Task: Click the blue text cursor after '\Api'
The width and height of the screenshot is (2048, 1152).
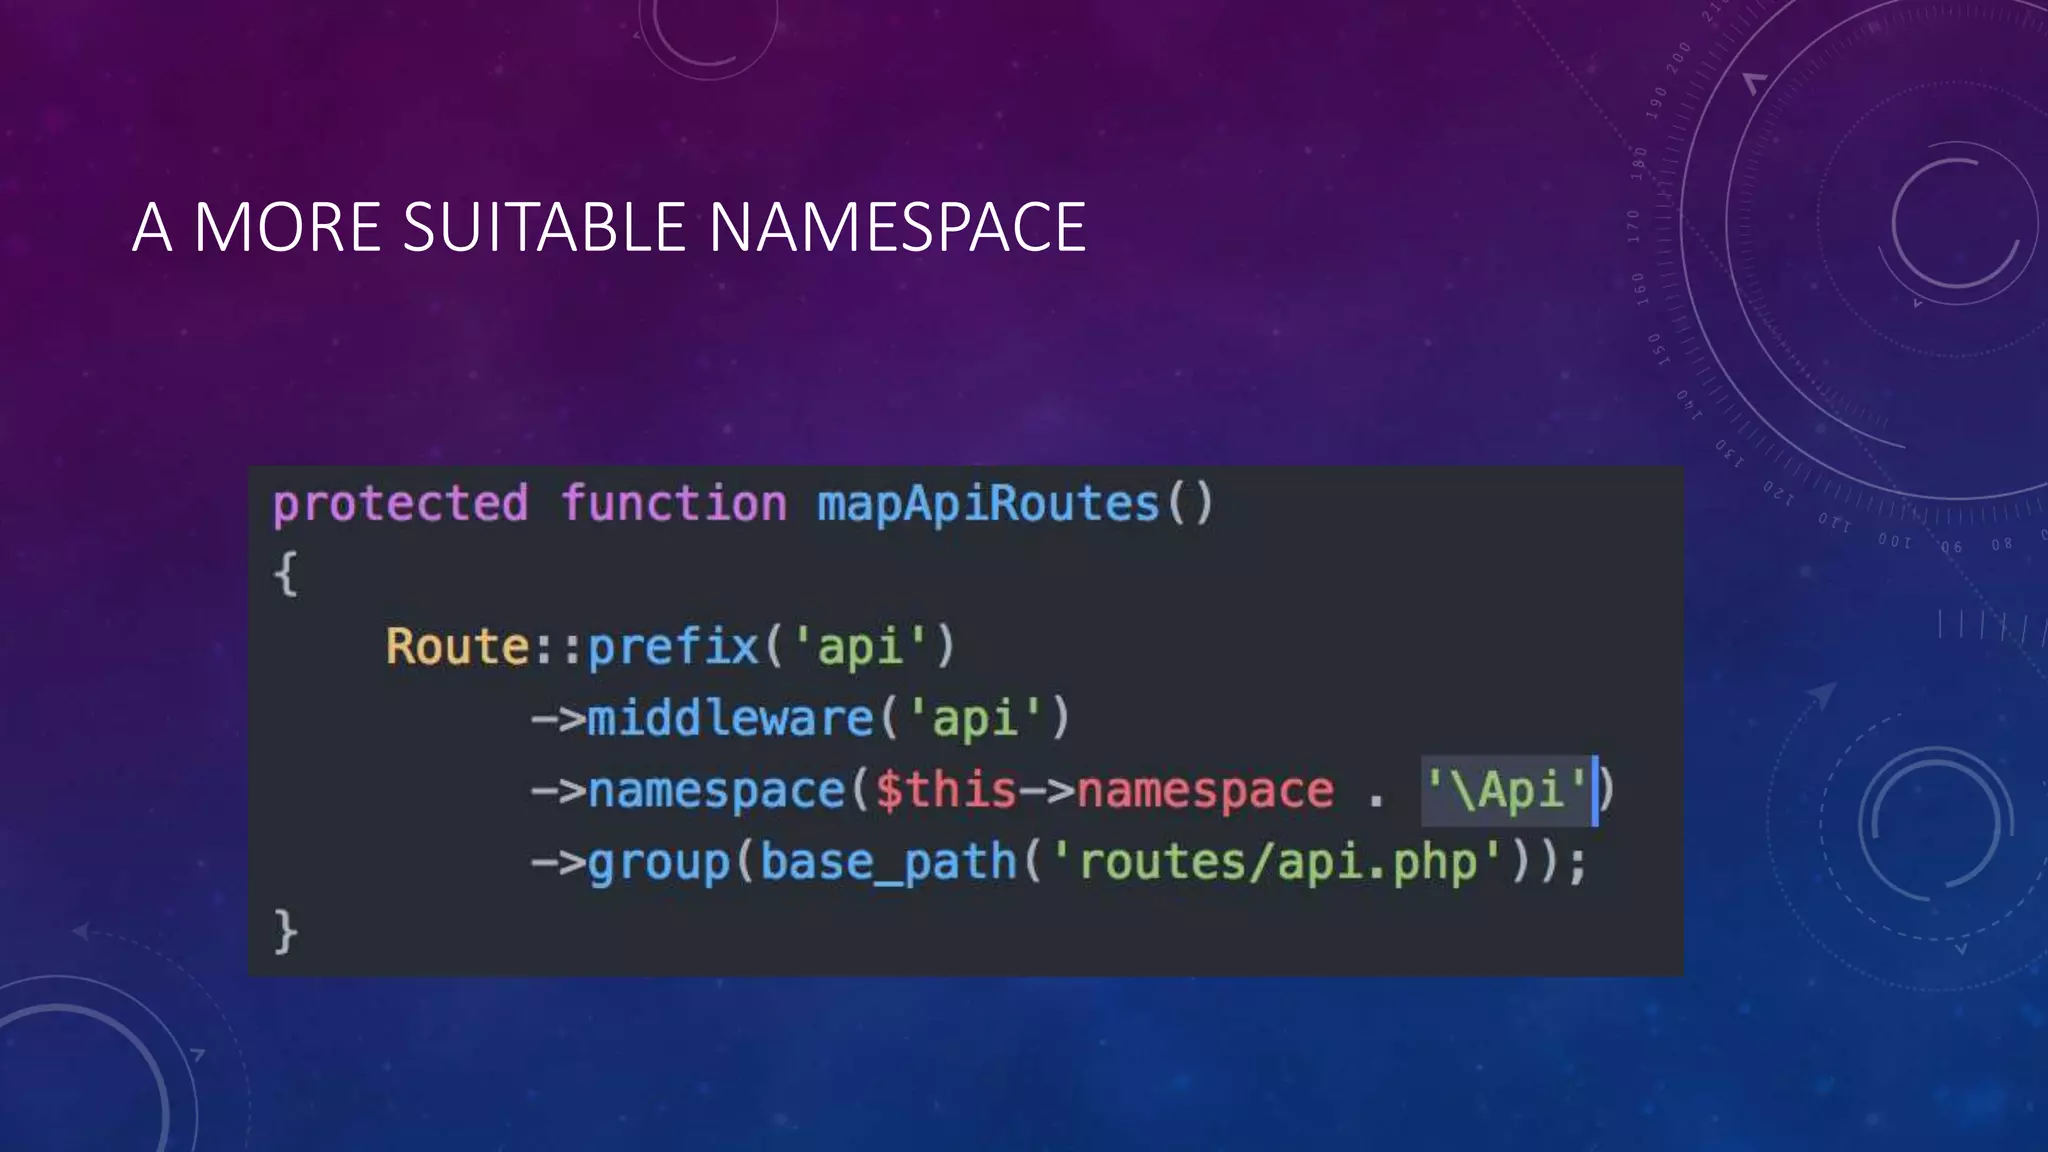Action: [x=1595, y=790]
